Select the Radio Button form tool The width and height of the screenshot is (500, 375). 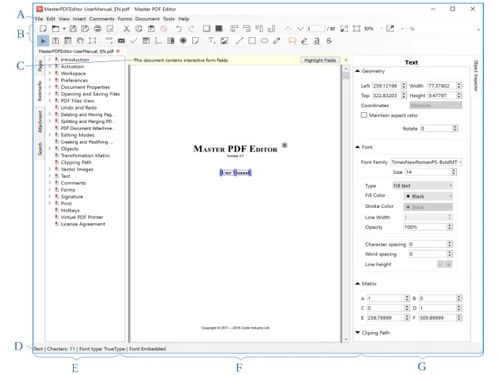pos(183,41)
